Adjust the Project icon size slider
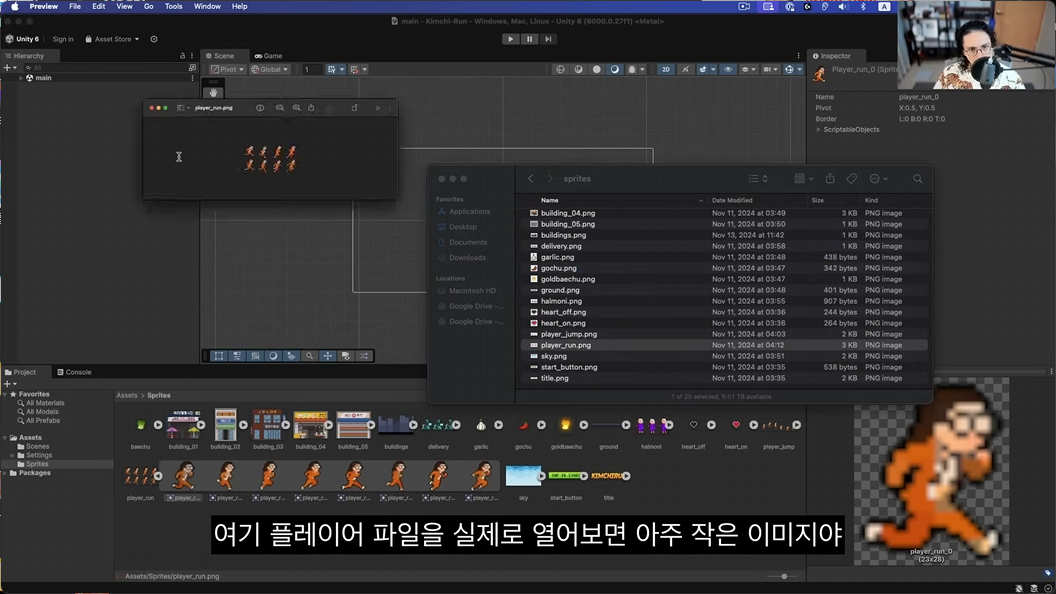Viewport: 1056px width, 594px height. (784, 576)
